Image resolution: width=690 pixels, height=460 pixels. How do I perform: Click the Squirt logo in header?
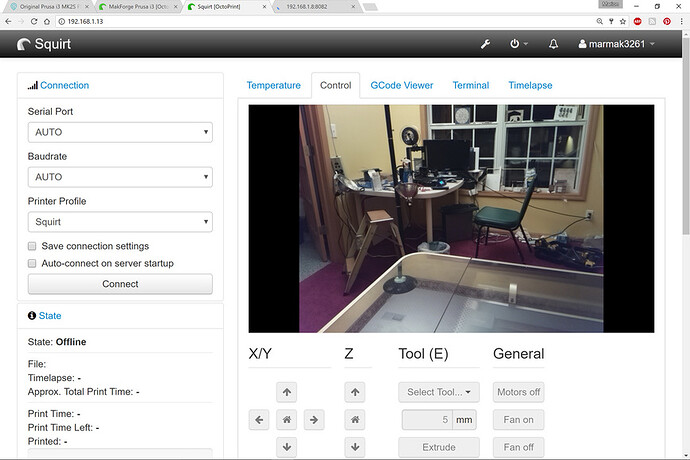pos(44,44)
